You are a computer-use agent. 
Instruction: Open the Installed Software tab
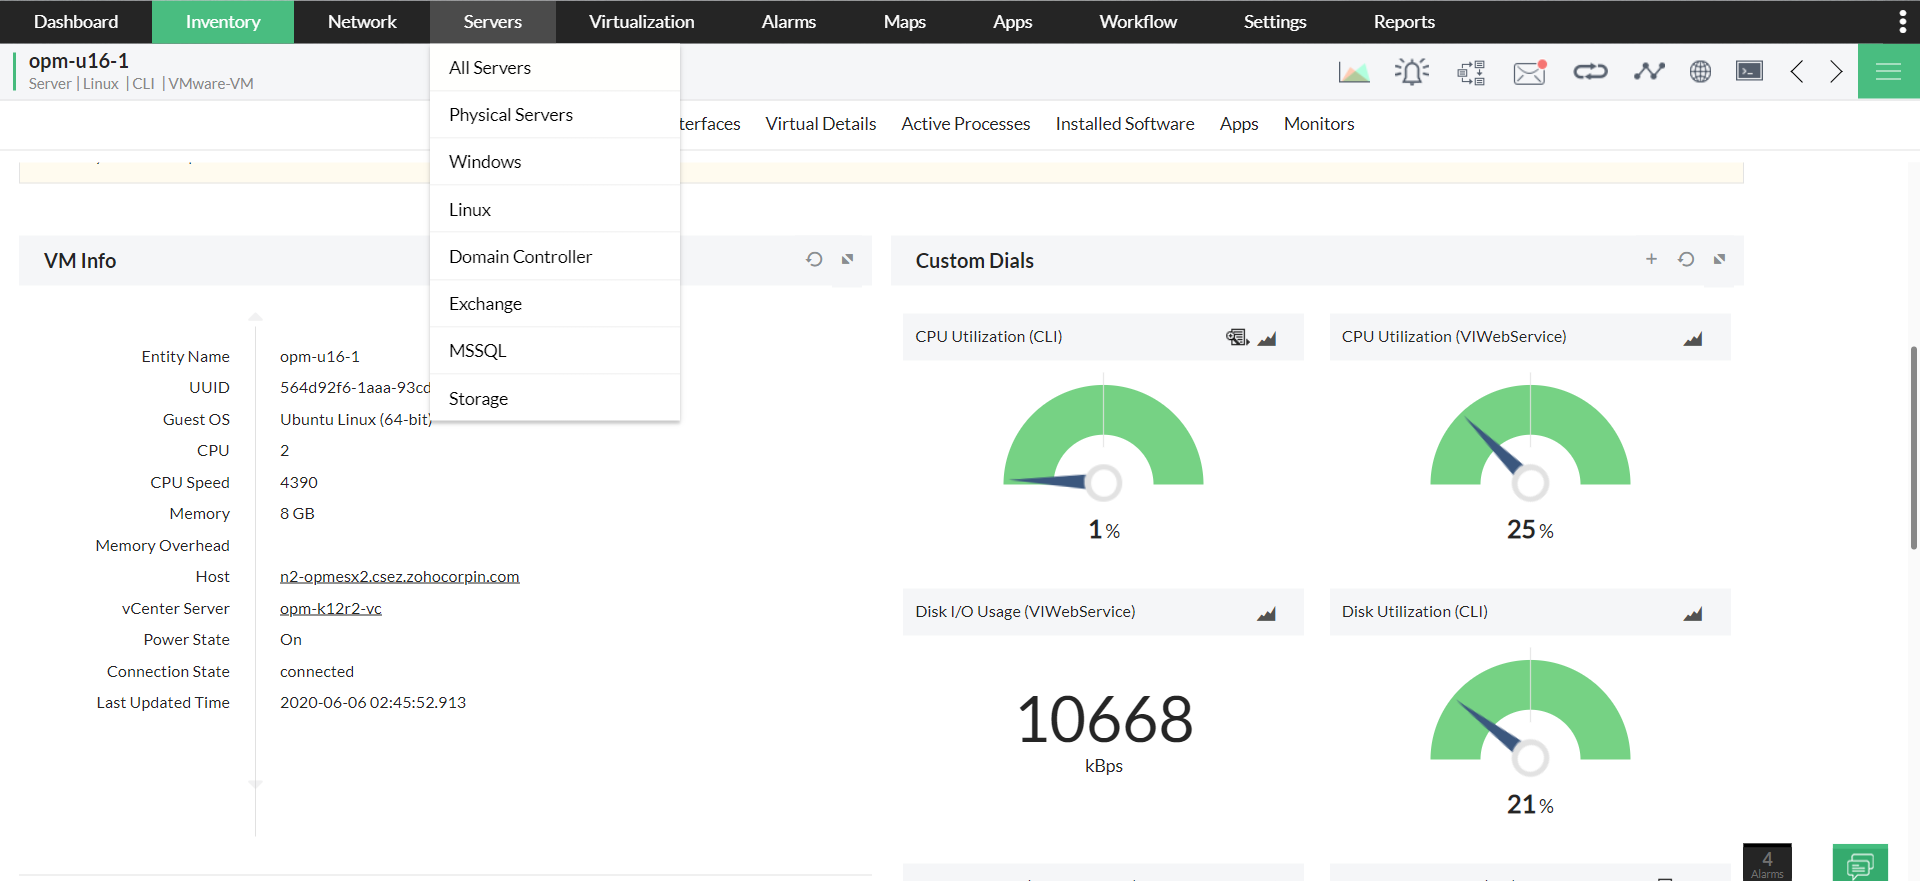[x=1124, y=124]
